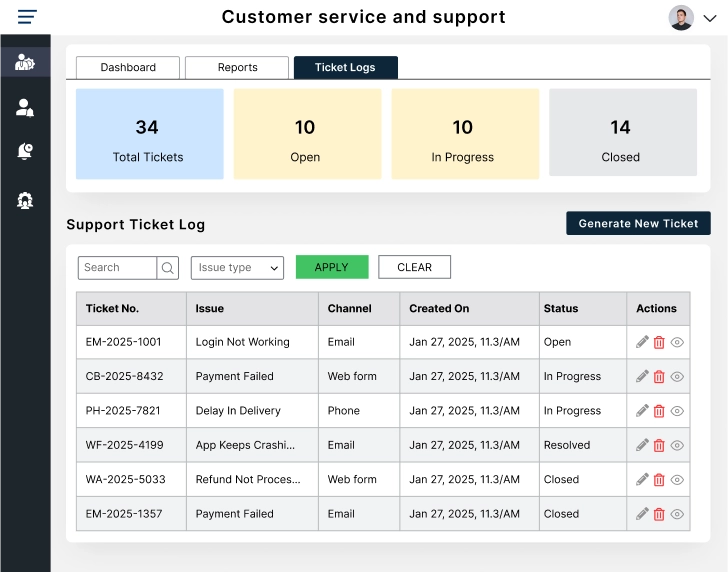View ticket EM-2025-1357 via eye icon
The width and height of the screenshot is (728, 572).
click(677, 514)
